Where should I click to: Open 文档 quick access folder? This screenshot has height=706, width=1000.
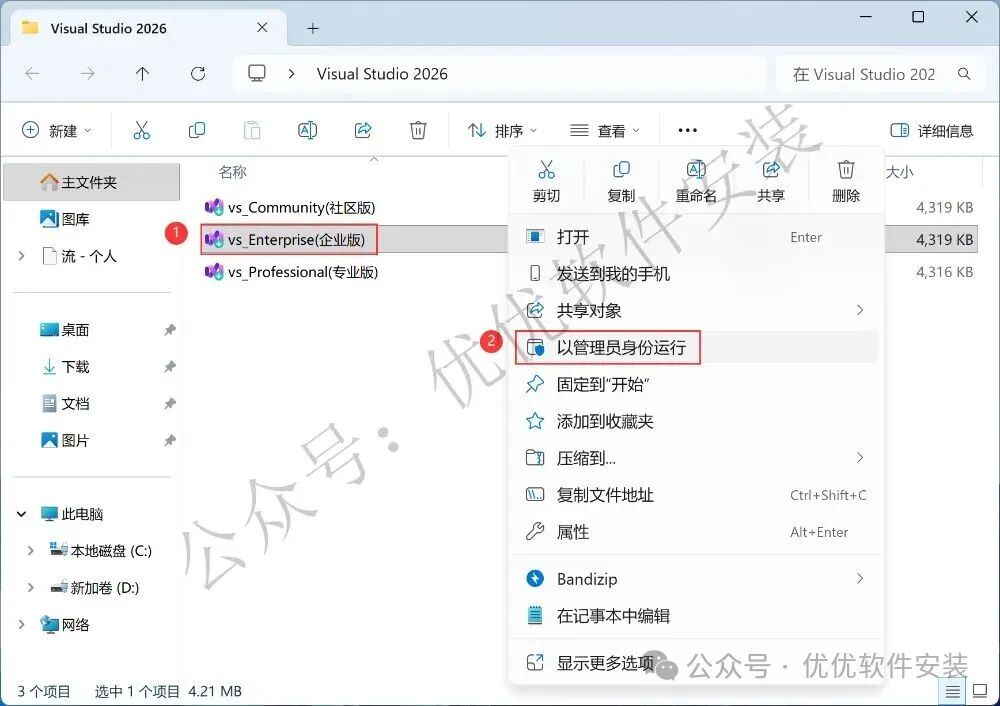(64, 404)
